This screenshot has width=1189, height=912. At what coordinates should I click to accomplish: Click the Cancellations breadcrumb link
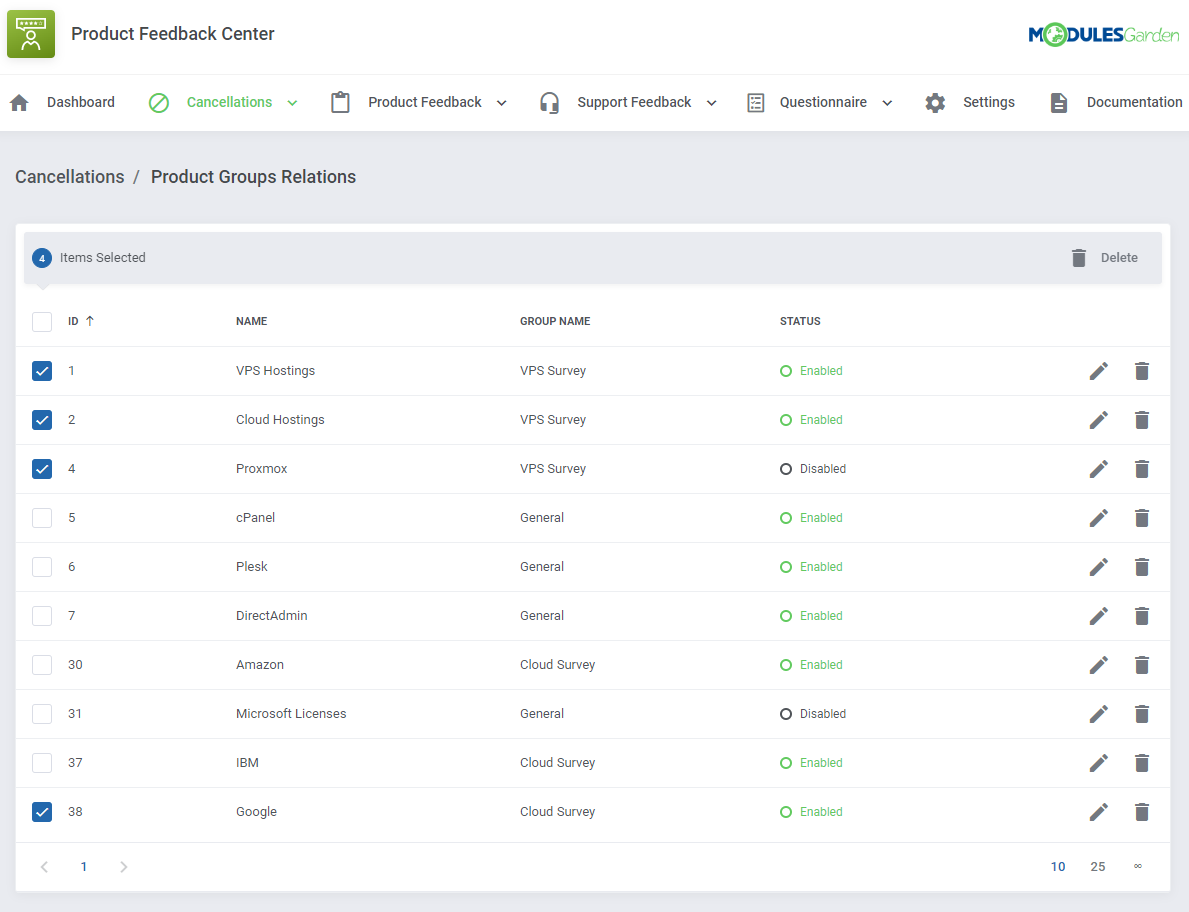pos(70,177)
